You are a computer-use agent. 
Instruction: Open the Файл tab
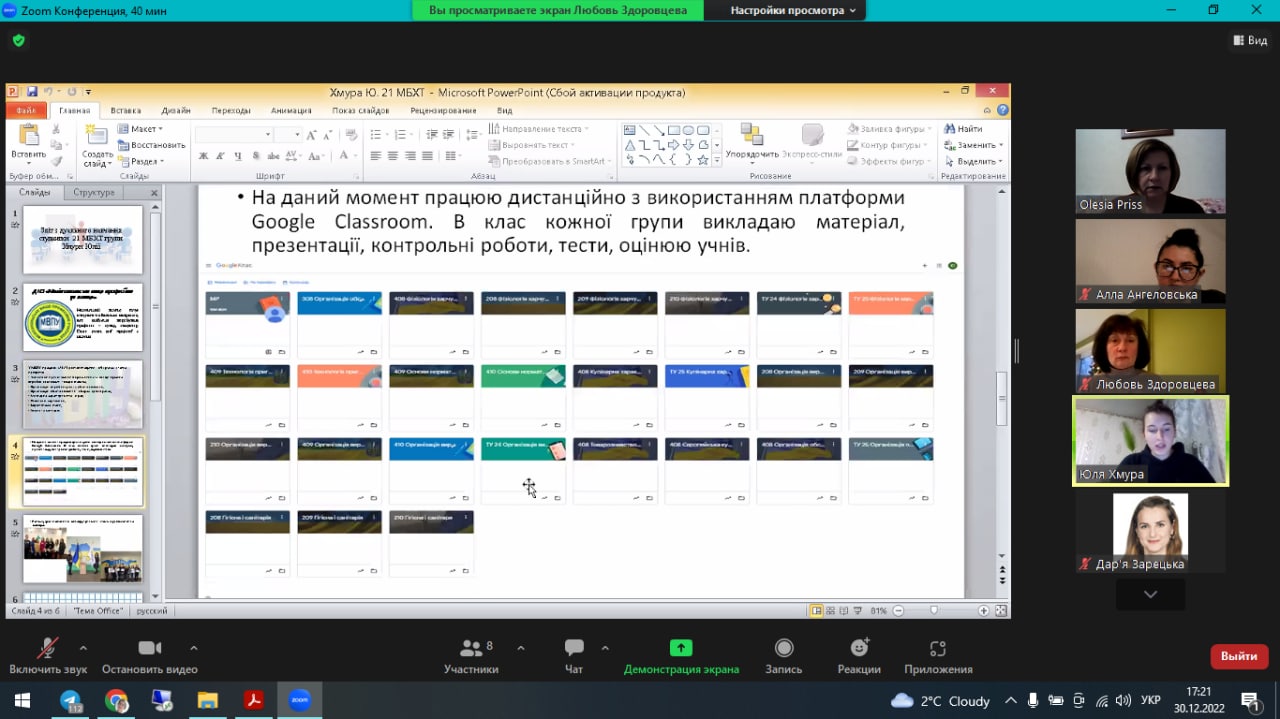click(27, 111)
